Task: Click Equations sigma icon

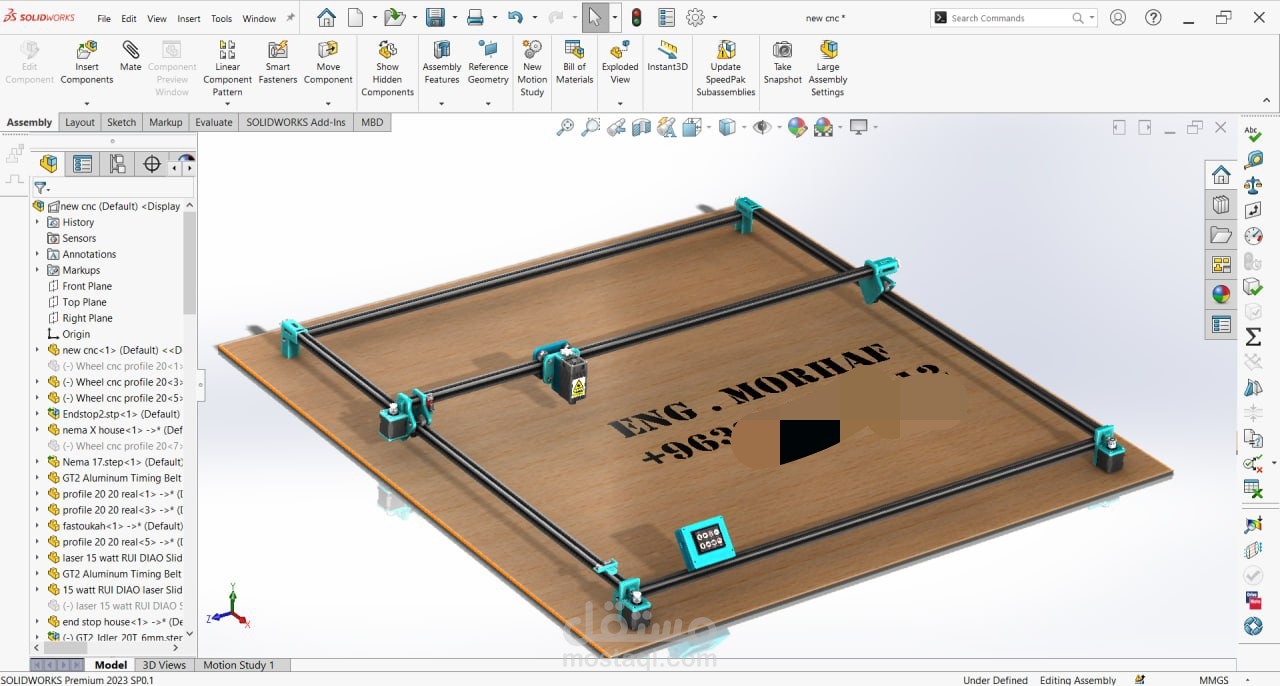Action: 1253,337
